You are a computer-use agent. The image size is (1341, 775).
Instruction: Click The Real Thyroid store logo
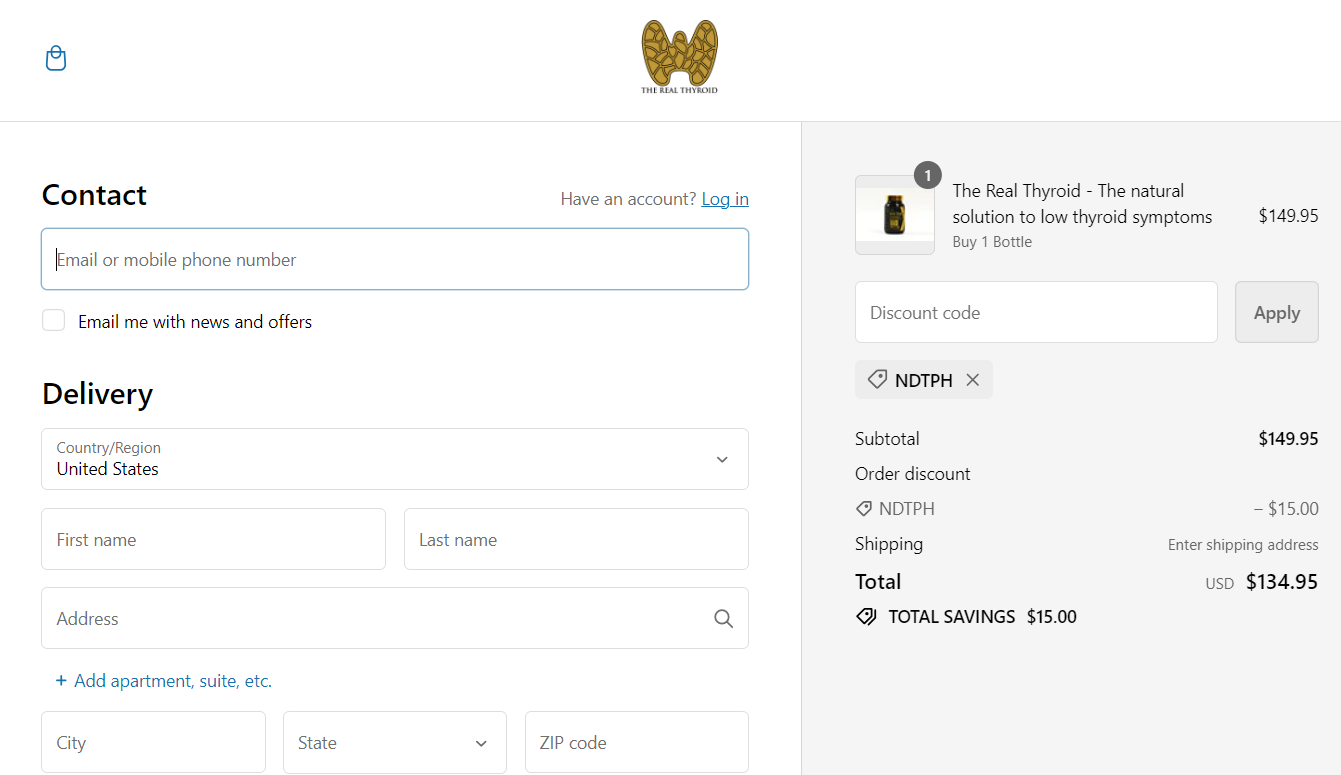(x=679, y=58)
